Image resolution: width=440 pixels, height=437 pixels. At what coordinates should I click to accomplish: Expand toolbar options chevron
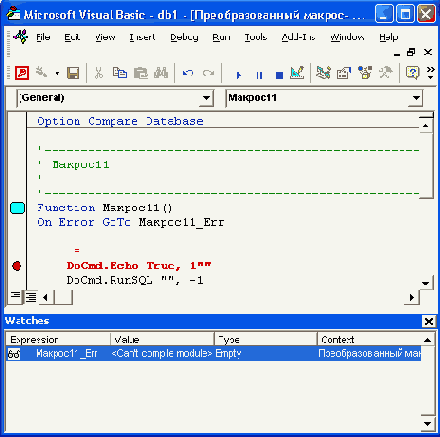(431, 73)
